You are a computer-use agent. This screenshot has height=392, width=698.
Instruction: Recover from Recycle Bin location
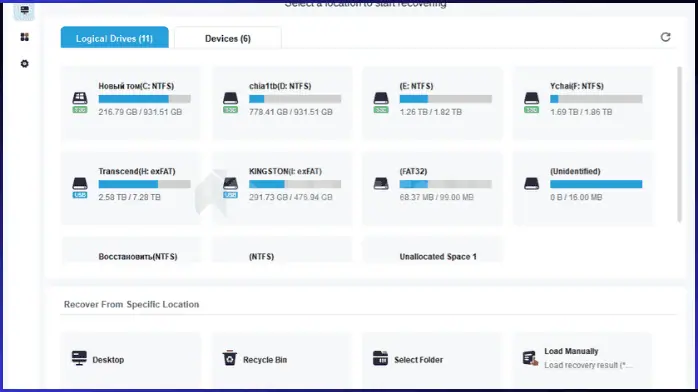(x=282, y=360)
